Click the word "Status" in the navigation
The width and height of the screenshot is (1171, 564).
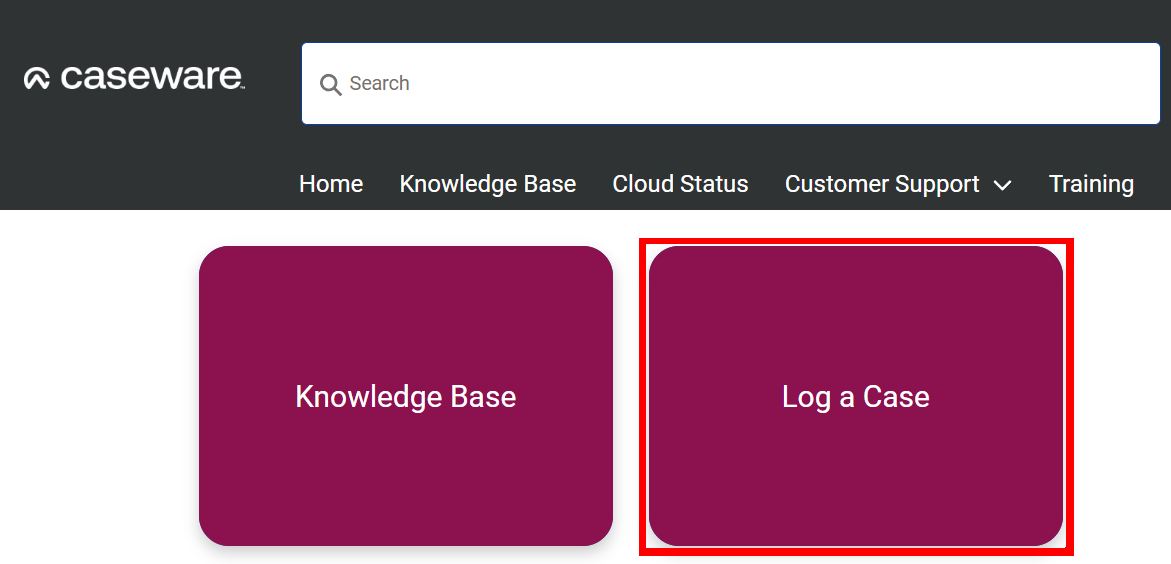point(714,184)
